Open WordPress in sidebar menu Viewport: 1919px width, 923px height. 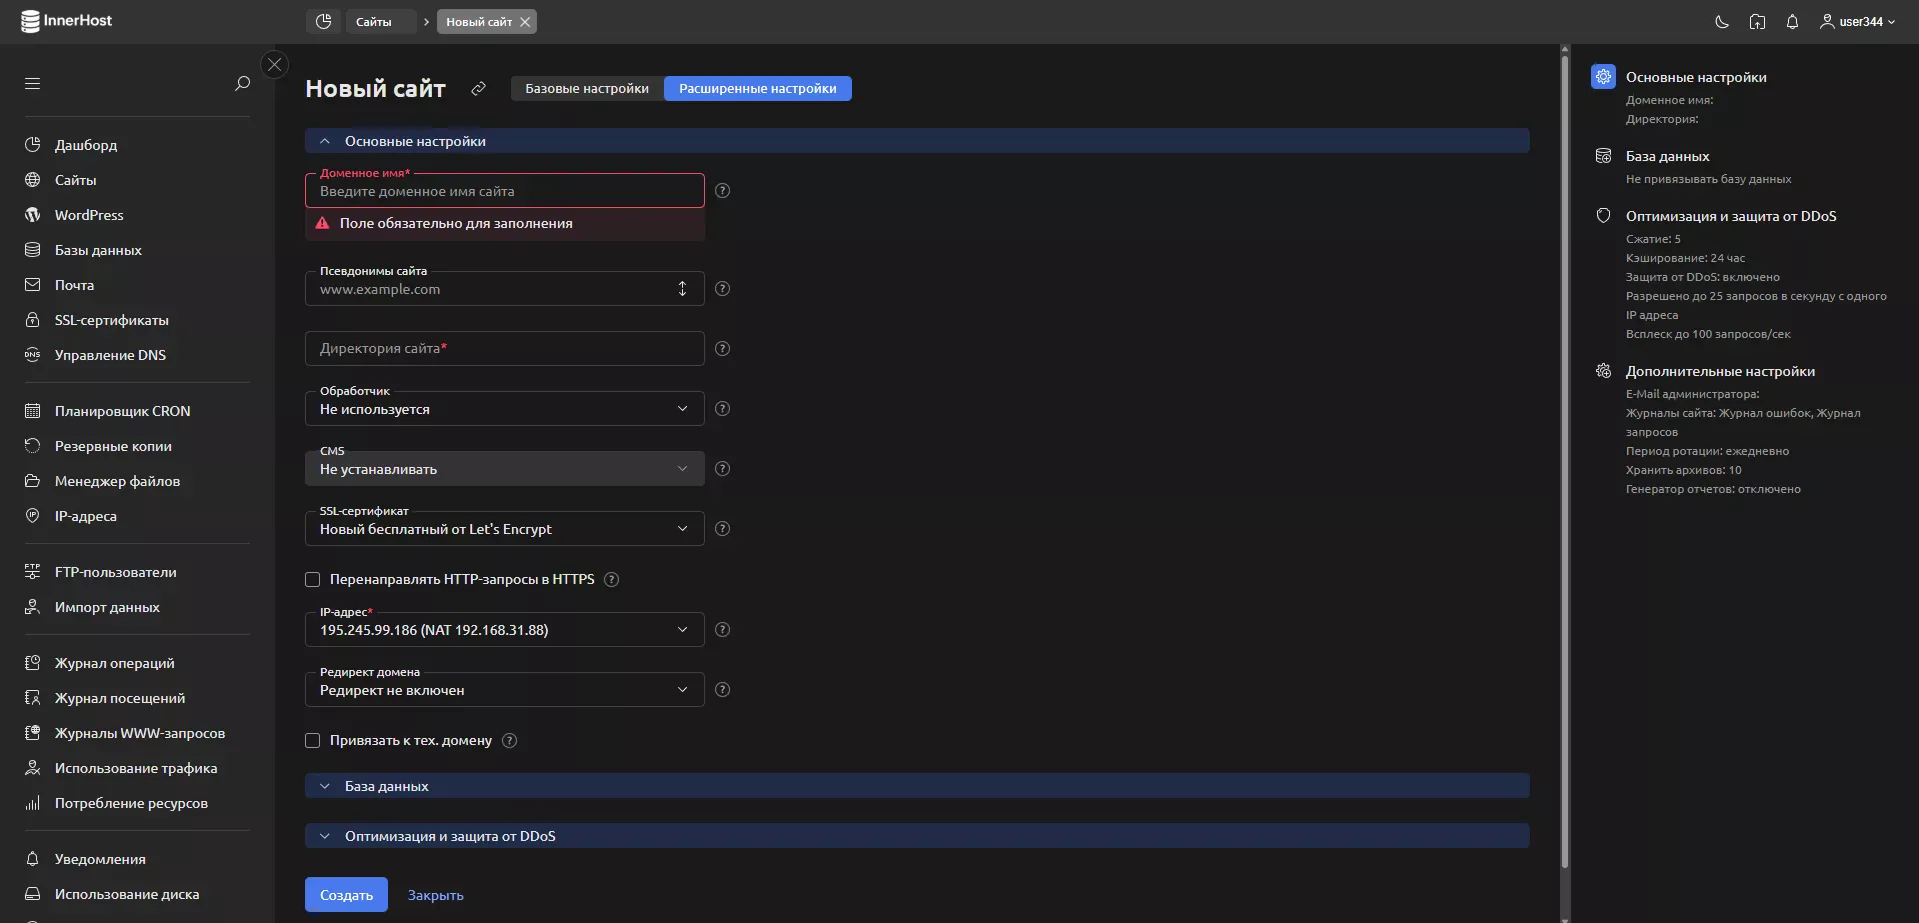click(x=89, y=215)
